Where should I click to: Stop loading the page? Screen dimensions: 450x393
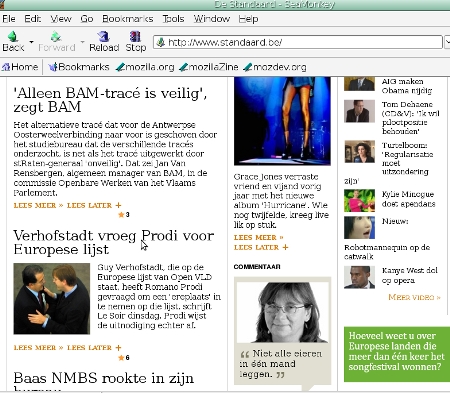coord(136,41)
